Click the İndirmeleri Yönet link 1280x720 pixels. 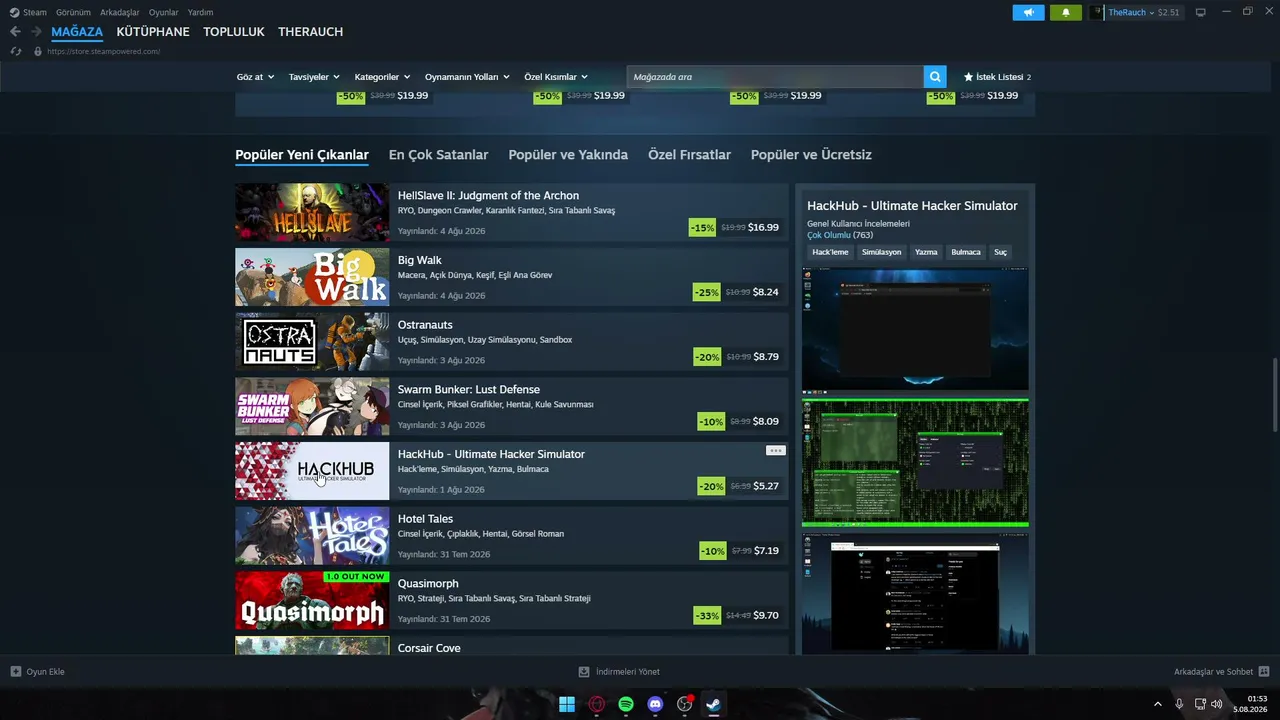627,672
